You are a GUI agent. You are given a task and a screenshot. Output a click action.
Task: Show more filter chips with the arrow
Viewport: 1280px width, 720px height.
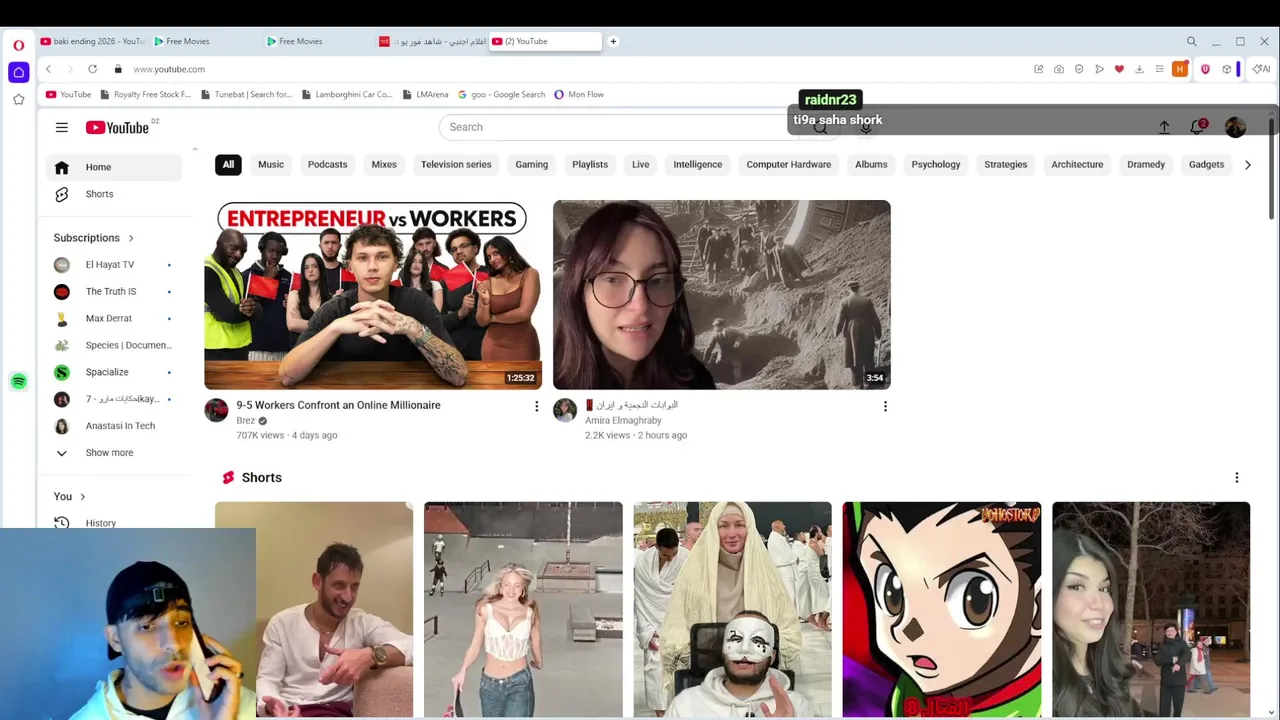pyautogui.click(x=1247, y=165)
